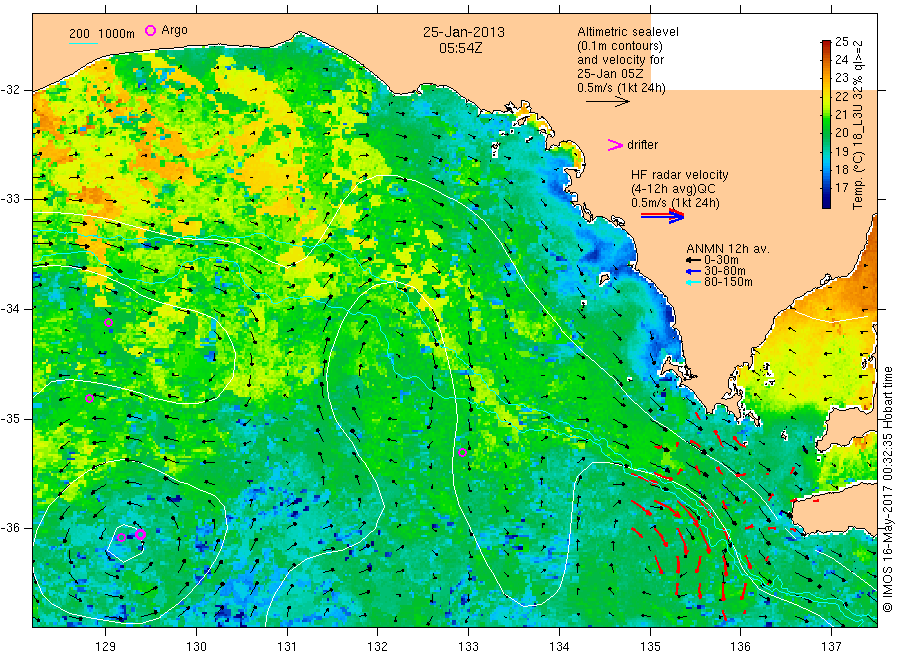Click the blue 30-80m ANMN arrow symbol
The height and width of the screenshot is (660, 900).
(693, 271)
